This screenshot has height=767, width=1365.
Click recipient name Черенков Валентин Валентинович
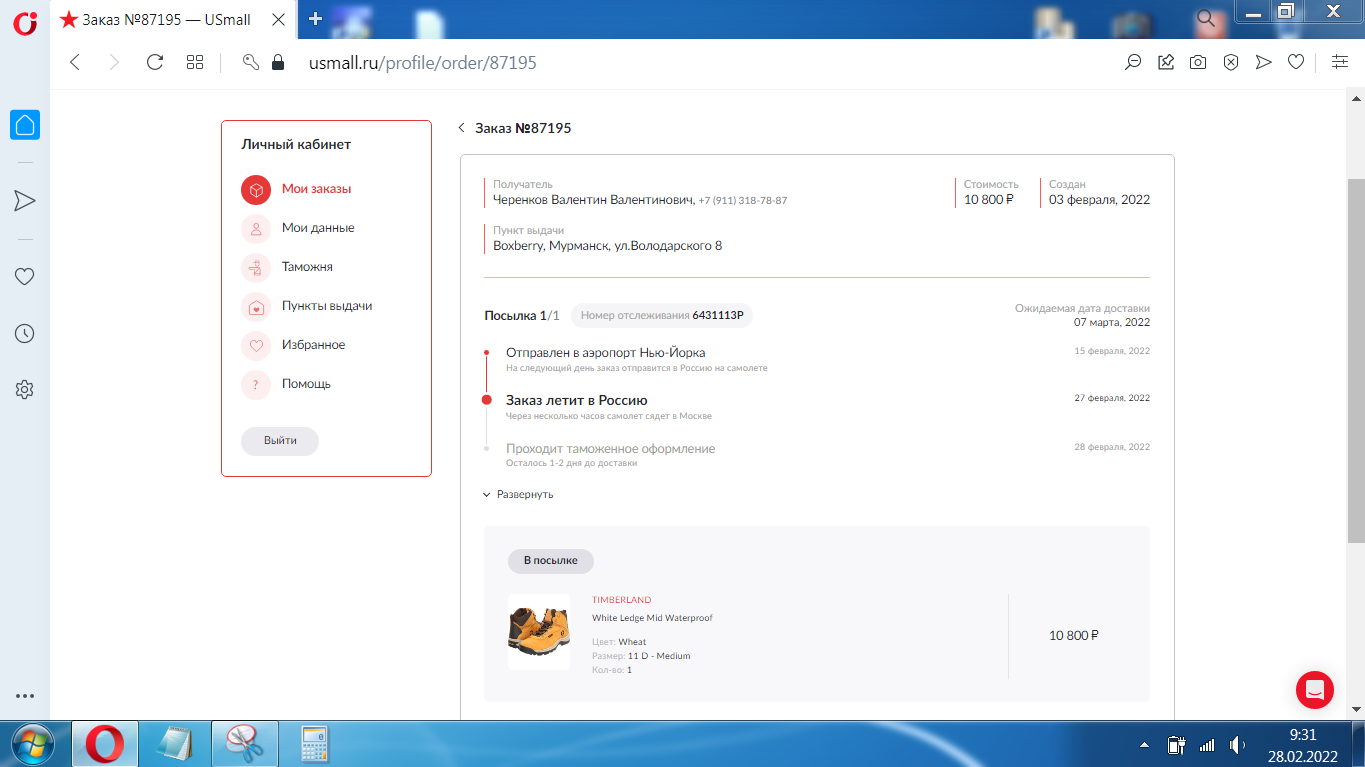click(594, 200)
